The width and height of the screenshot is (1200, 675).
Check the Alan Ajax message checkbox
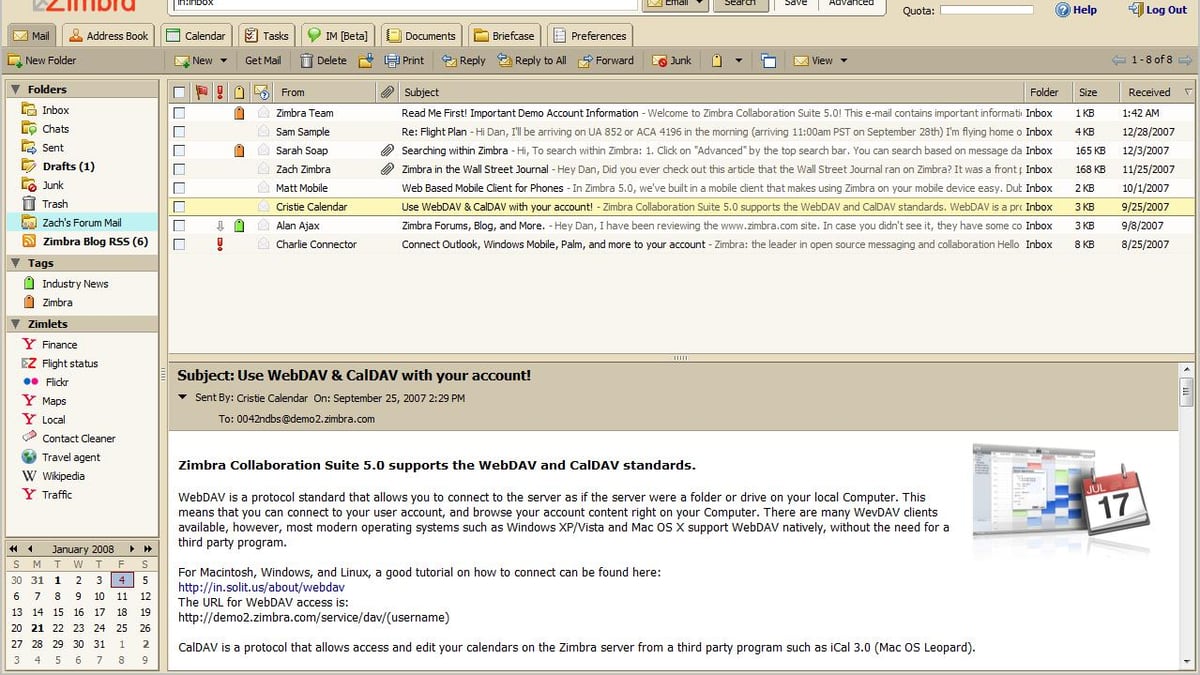pos(179,226)
